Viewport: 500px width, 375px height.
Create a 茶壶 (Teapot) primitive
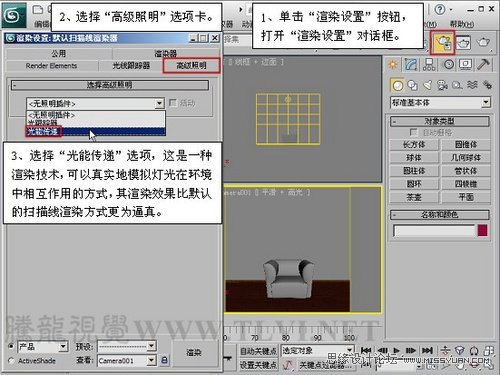click(x=414, y=197)
